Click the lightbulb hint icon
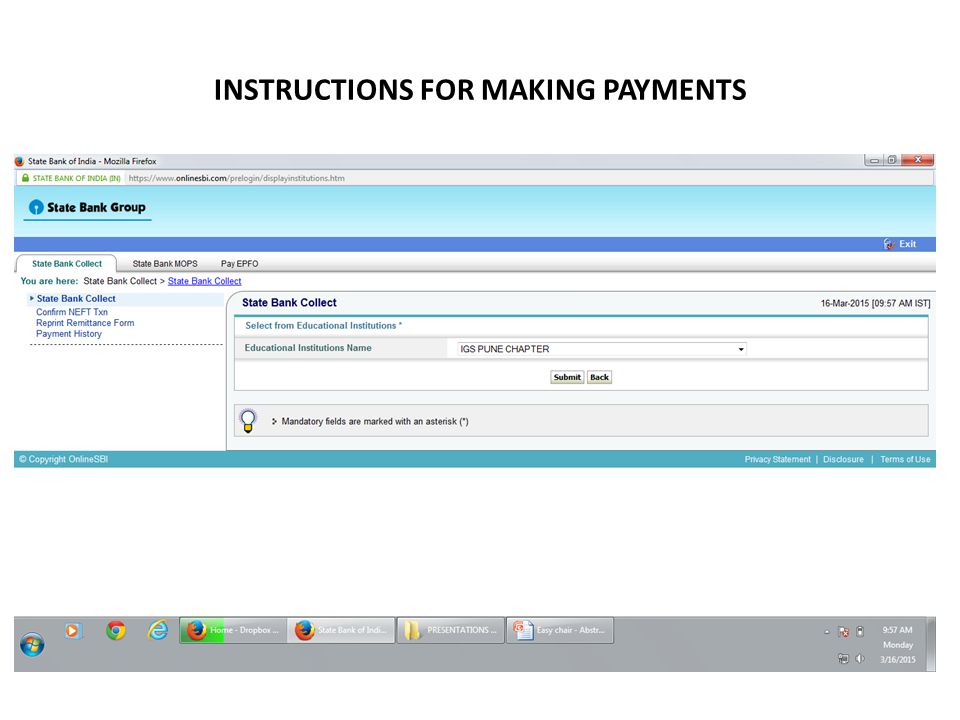This screenshot has height=720, width=960. [248, 421]
